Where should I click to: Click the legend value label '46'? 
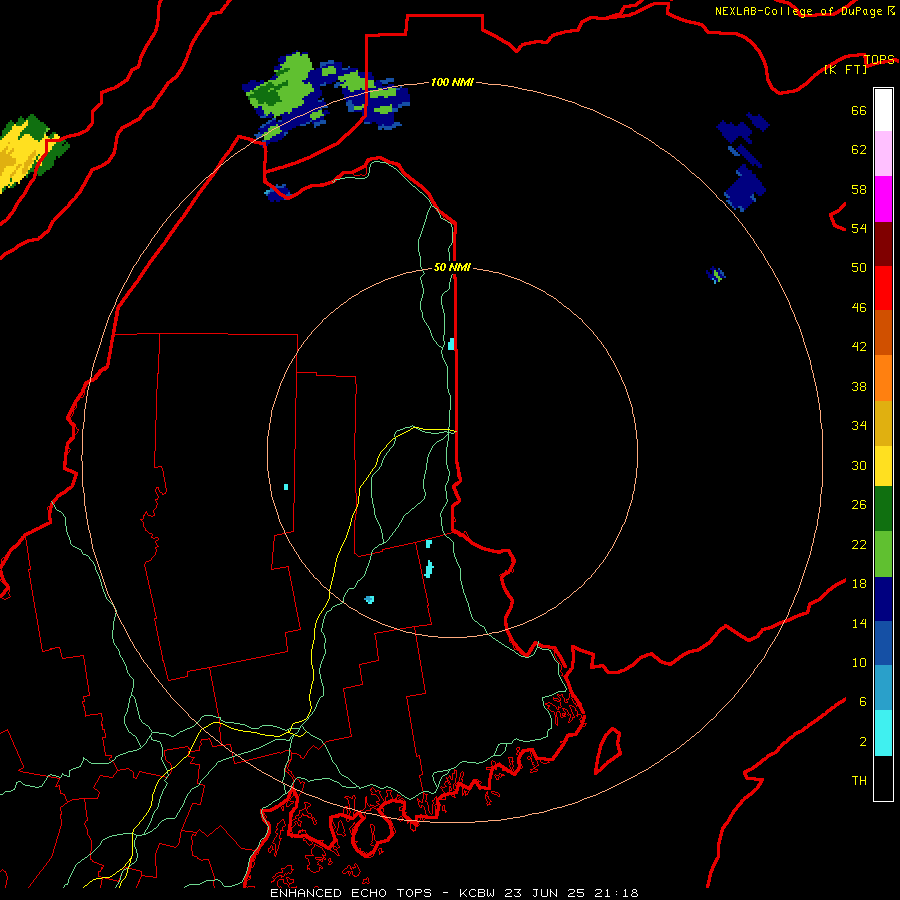pyautogui.click(x=859, y=307)
